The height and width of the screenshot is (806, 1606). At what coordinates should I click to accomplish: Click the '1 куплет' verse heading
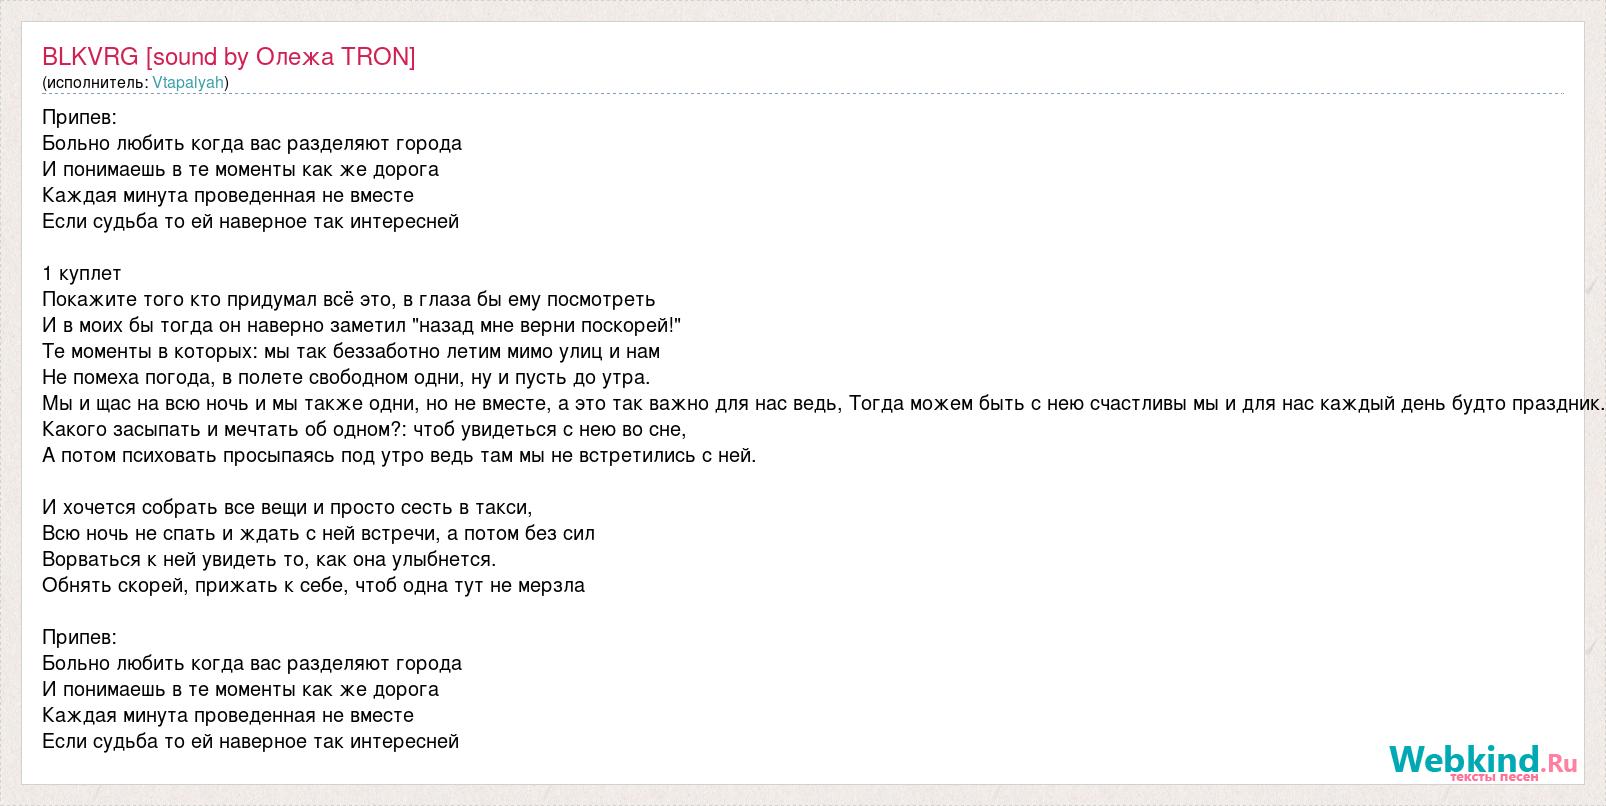(x=82, y=273)
